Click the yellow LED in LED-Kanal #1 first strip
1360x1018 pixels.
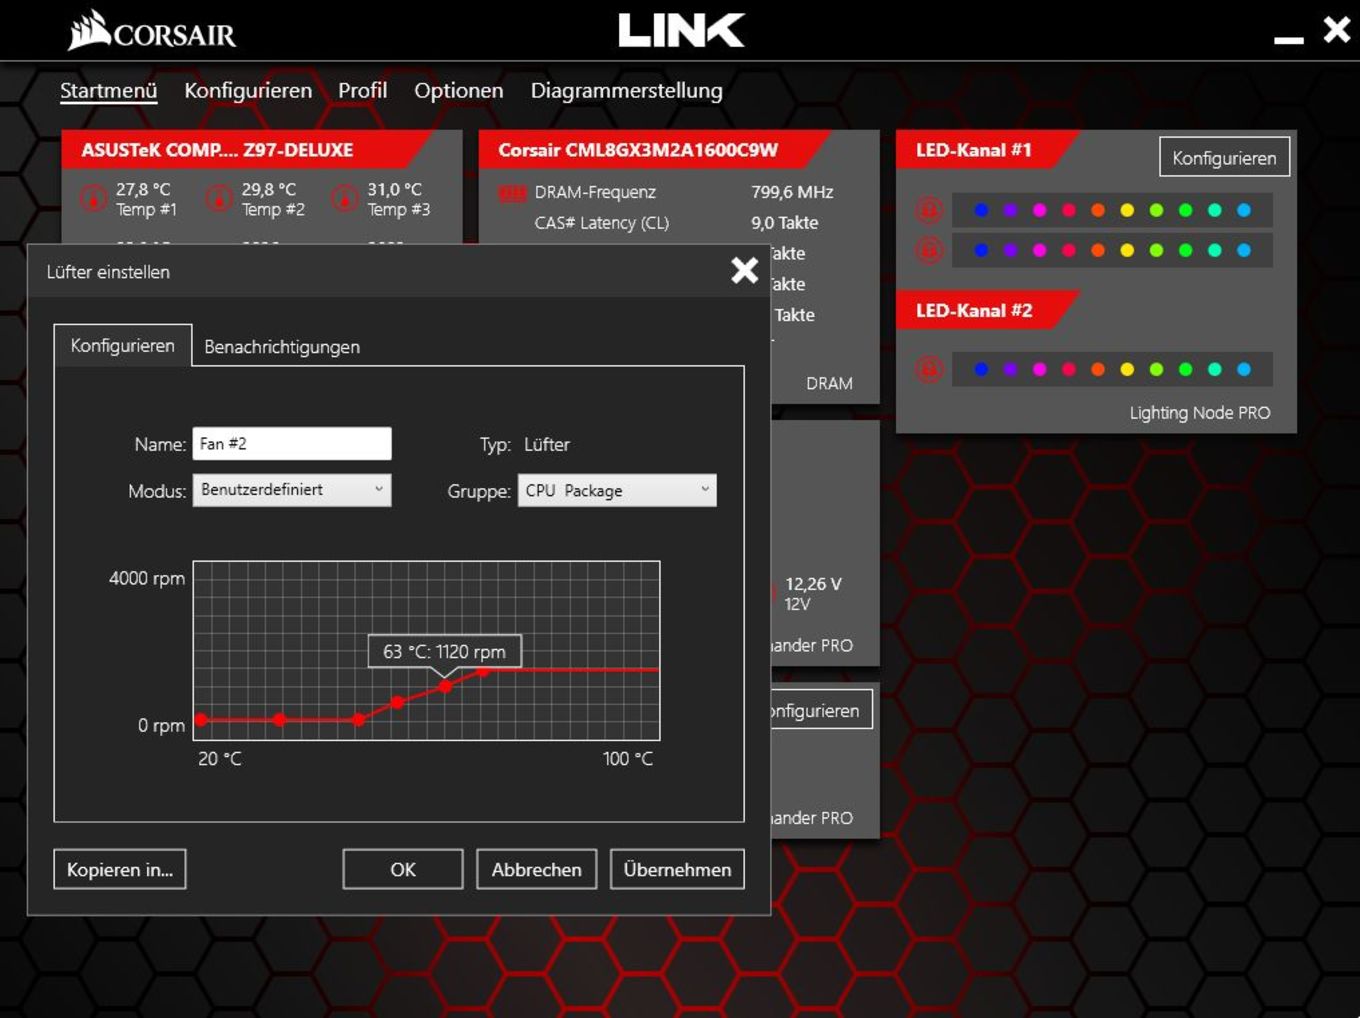click(x=1127, y=210)
